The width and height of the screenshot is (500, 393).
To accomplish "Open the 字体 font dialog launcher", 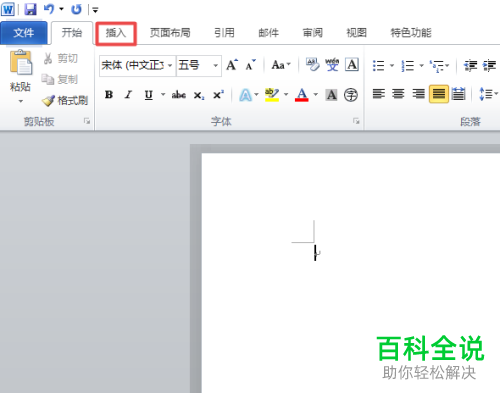I will (x=356, y=121).
